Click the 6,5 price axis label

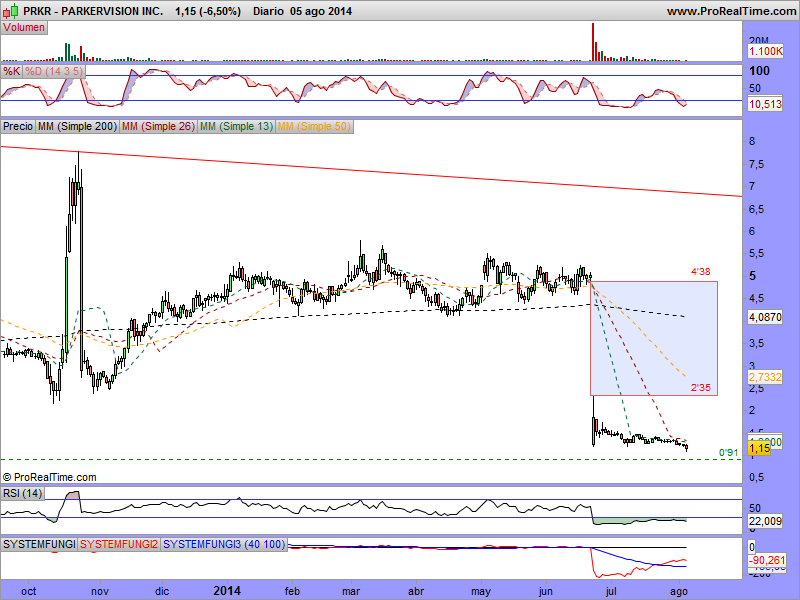point(756,209)
